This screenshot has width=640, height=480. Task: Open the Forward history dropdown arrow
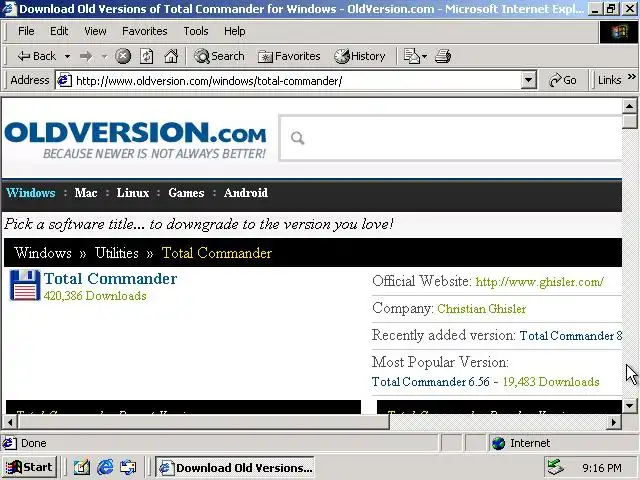tap(104, 56)
